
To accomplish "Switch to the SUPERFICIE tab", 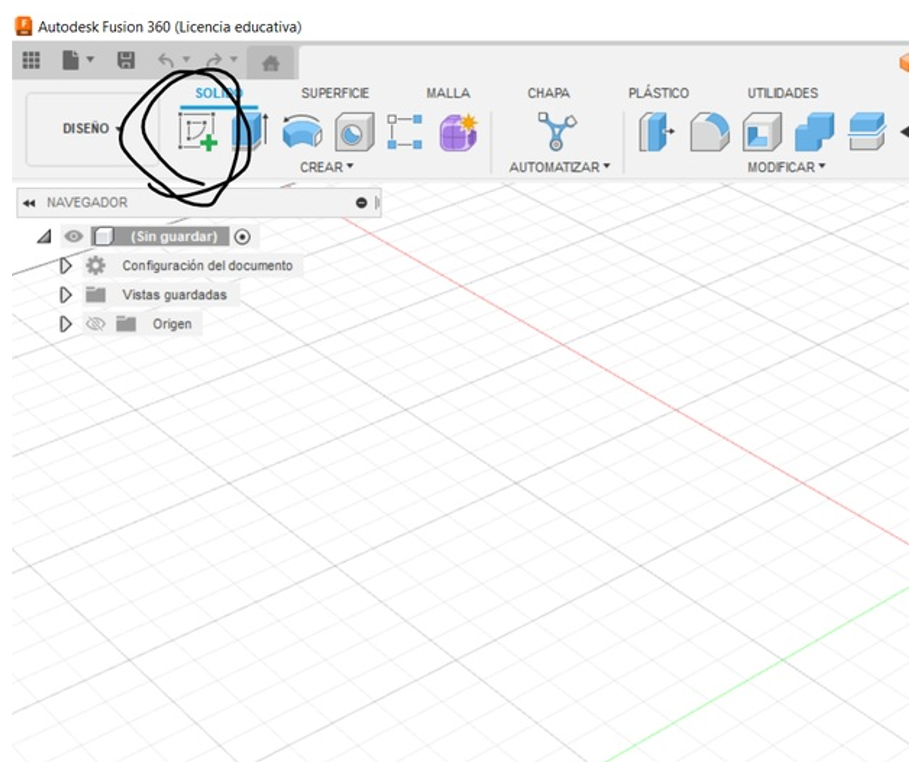I will click(x=335, y=93).
